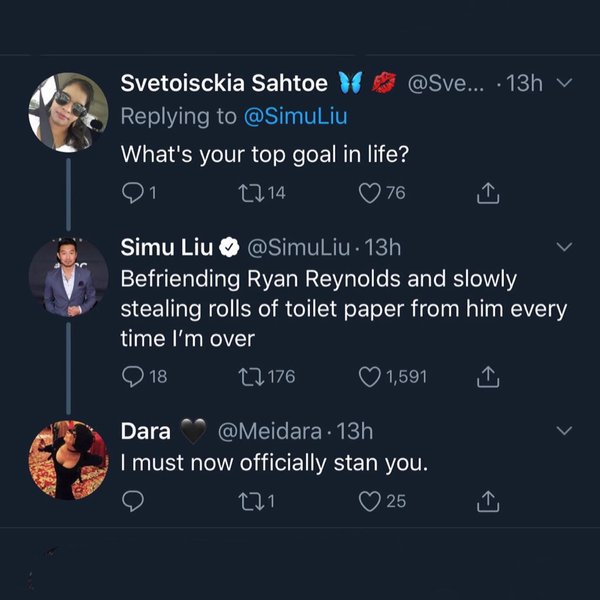The image size is (600, 600).
Task: Click Simu Liu's avatar photo
Action: coord(68,277)
